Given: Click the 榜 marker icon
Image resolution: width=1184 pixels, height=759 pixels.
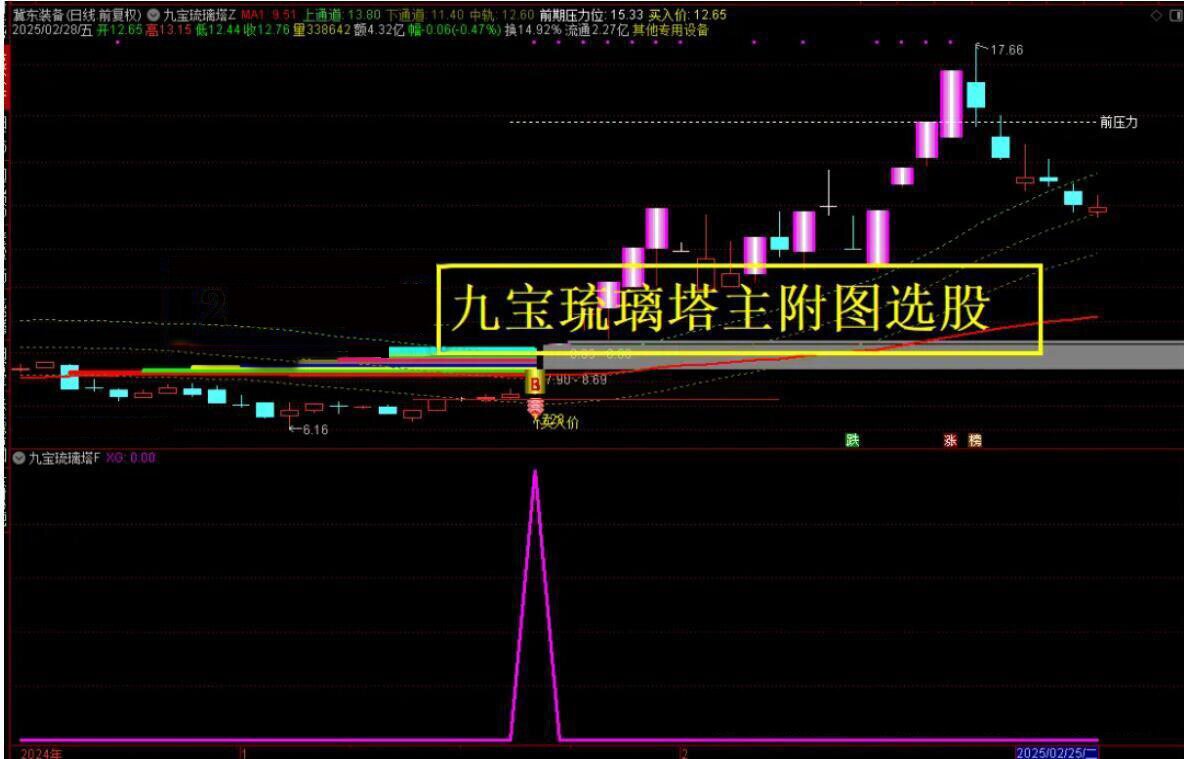Looking at the screenshot, I should [976, 440].
